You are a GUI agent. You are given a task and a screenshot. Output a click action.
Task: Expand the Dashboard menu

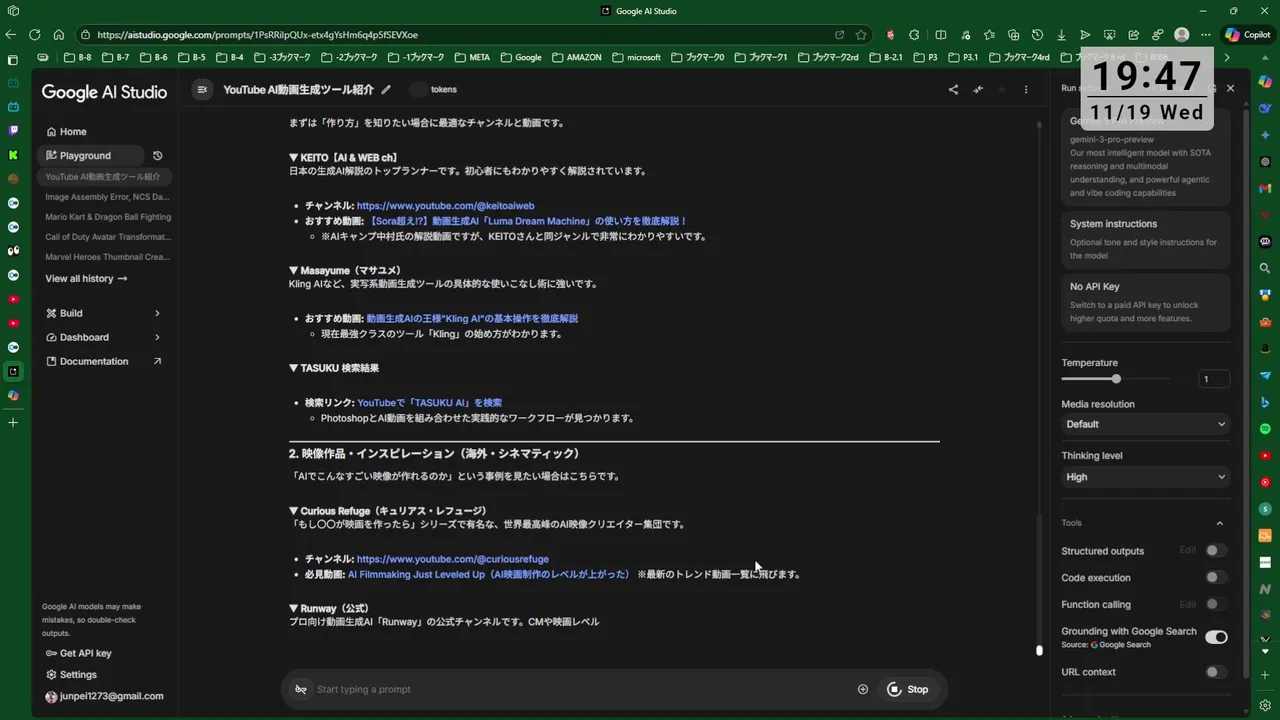point(103,337)
